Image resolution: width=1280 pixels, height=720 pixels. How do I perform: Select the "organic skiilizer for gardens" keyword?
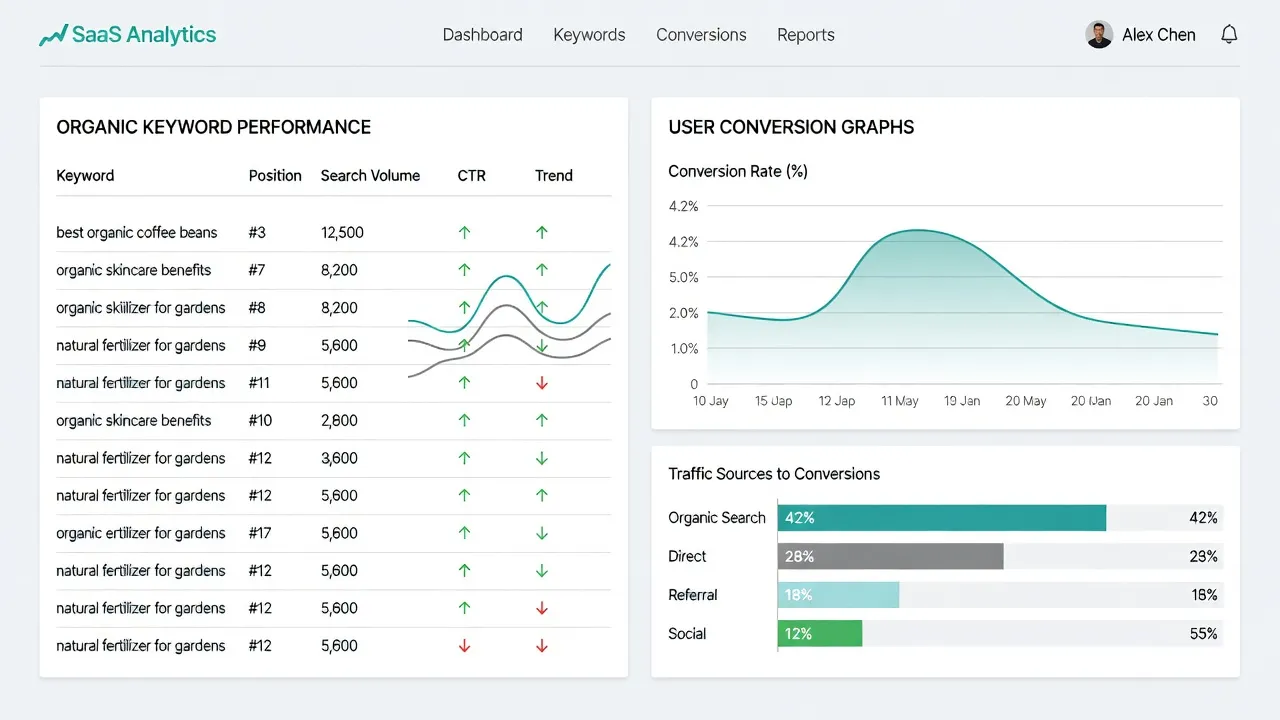pos(141,308)
